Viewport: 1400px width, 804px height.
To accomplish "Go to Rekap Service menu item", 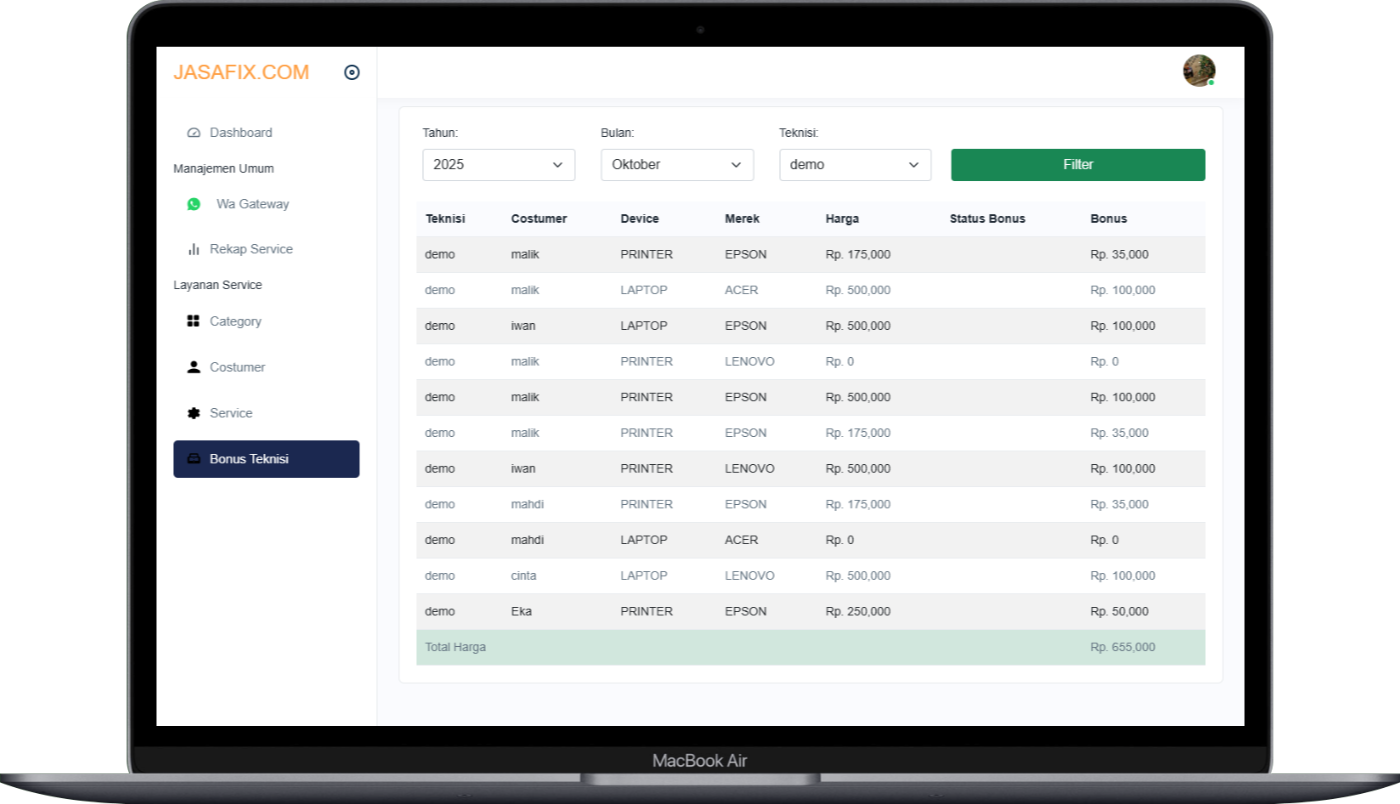I will point(251,249).
